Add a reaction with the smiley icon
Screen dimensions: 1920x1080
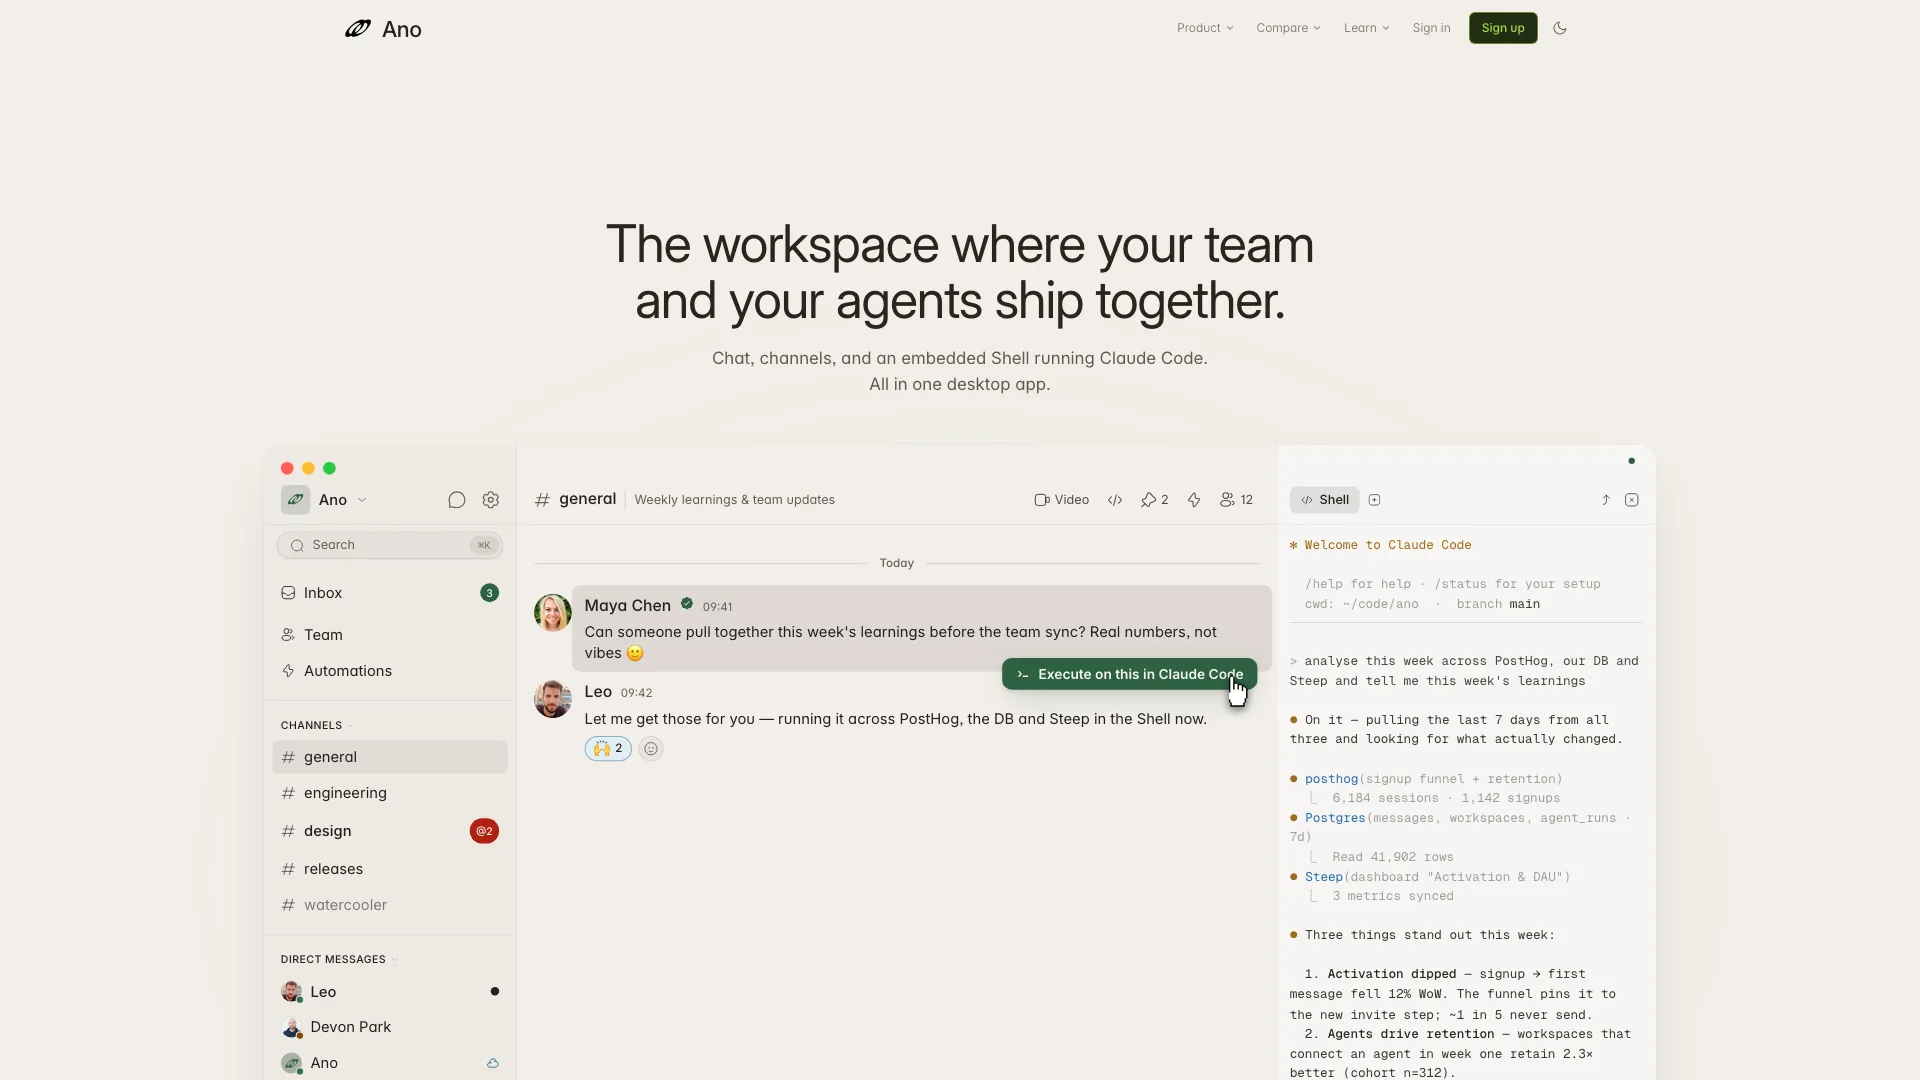pyautogui.click(x=651, y=749)
